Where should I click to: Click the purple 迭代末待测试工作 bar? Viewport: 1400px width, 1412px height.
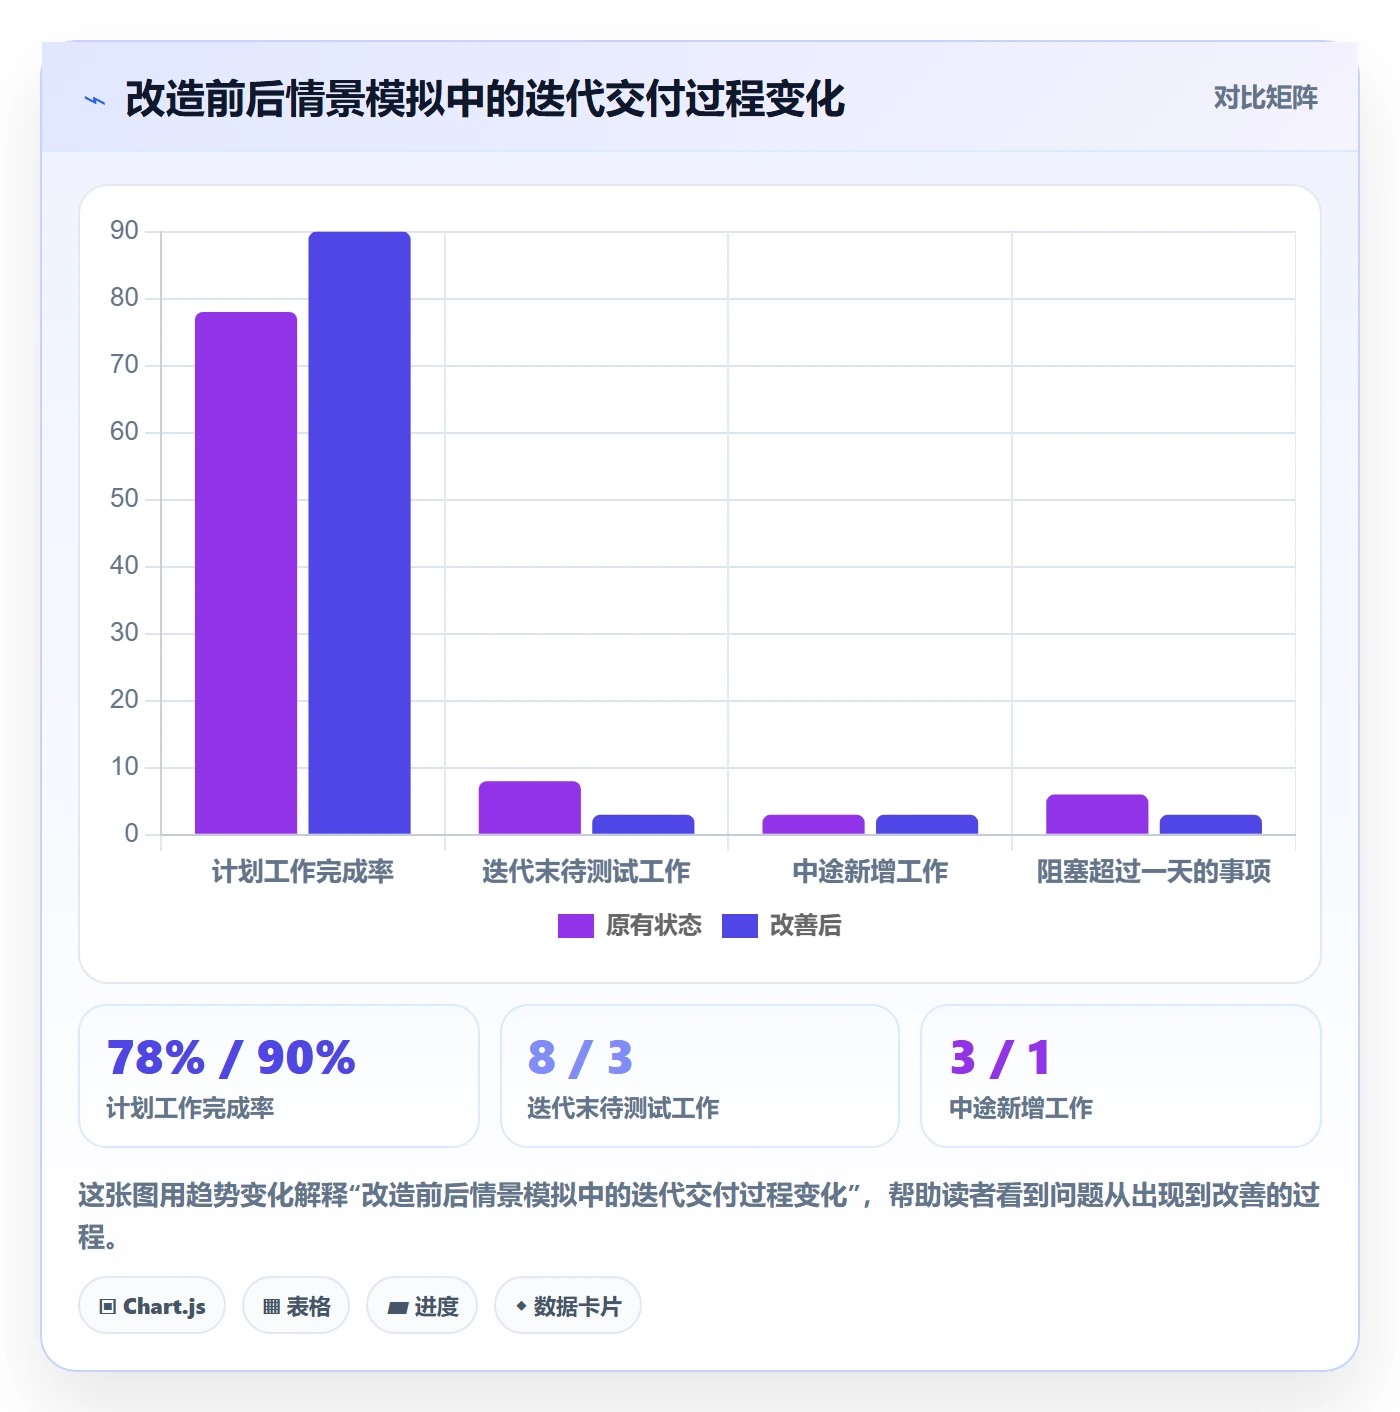click(x=530, y=808)
